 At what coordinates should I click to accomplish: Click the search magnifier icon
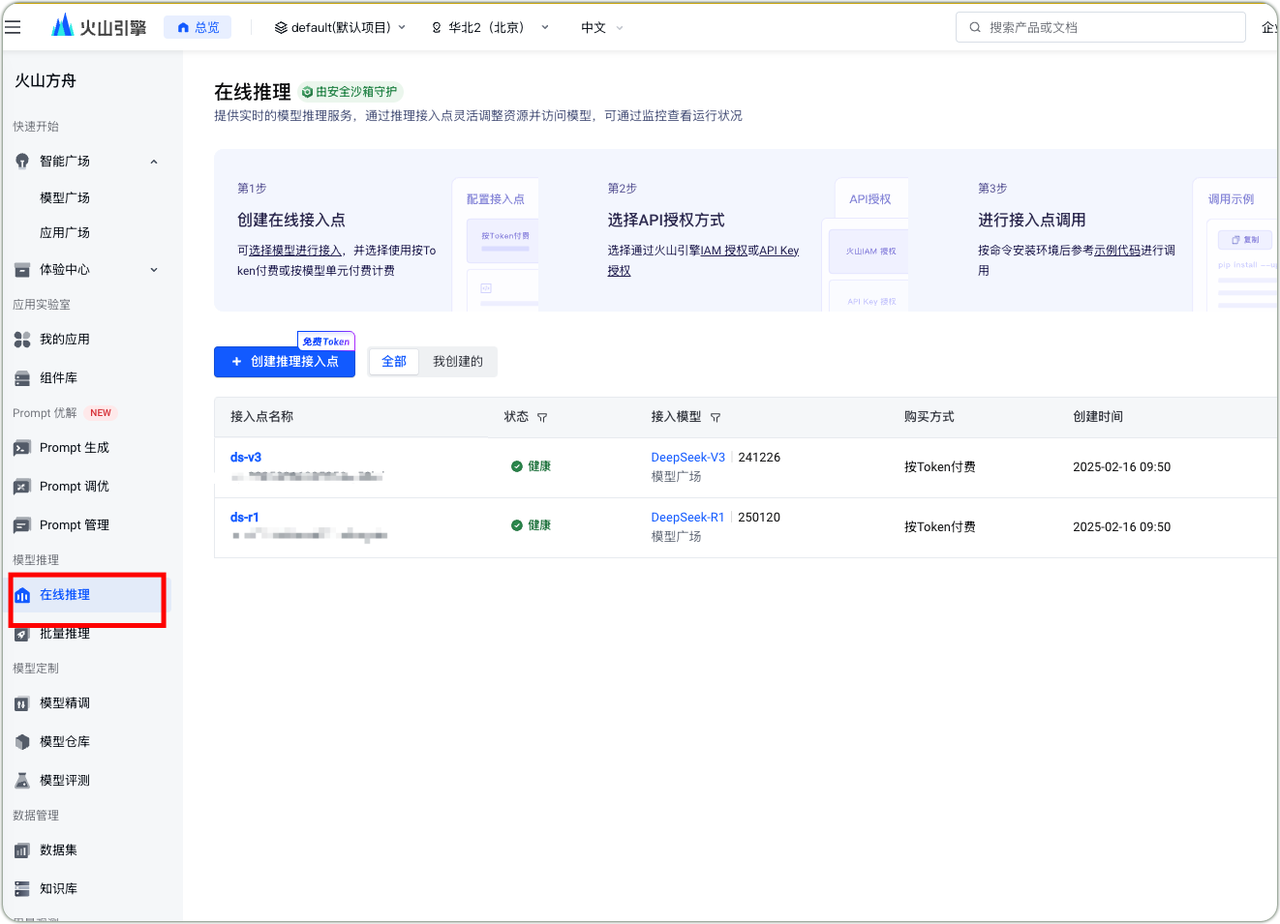click(974, 27)
